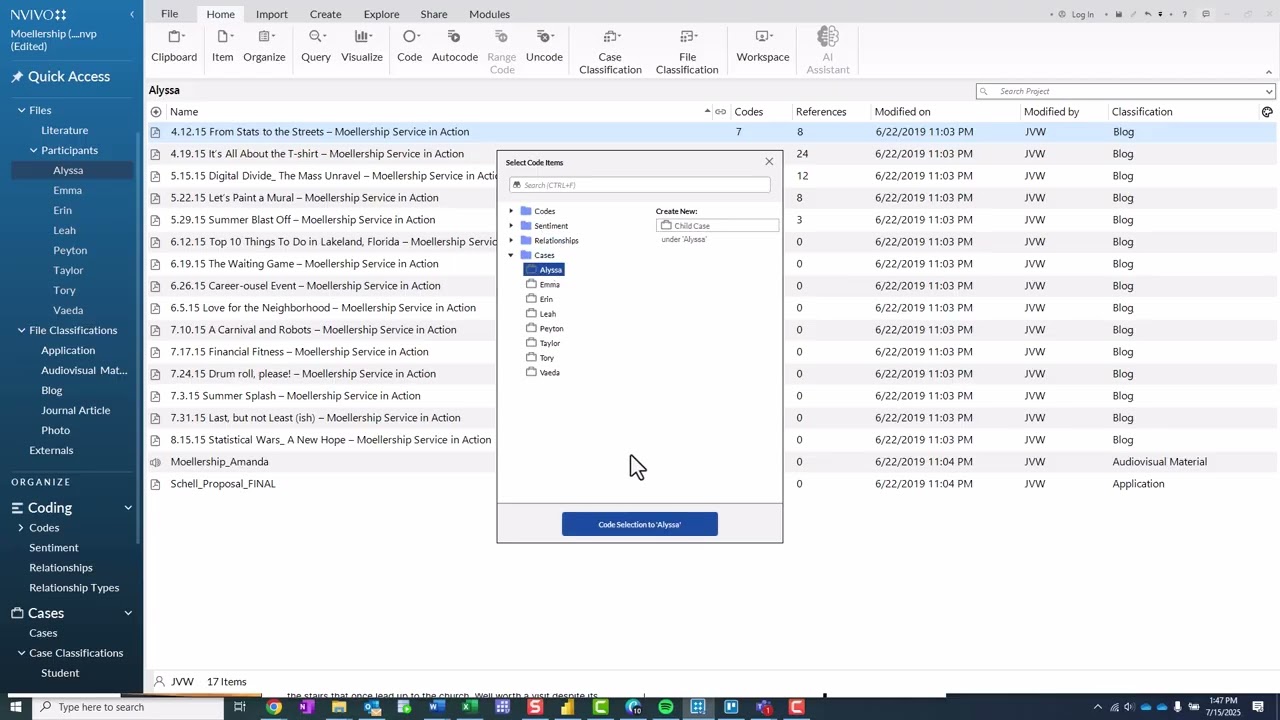Sort the file list by Modified on
Viewport: 1280px width, 720px height.
pyautogui.click(x=902, y=112)
